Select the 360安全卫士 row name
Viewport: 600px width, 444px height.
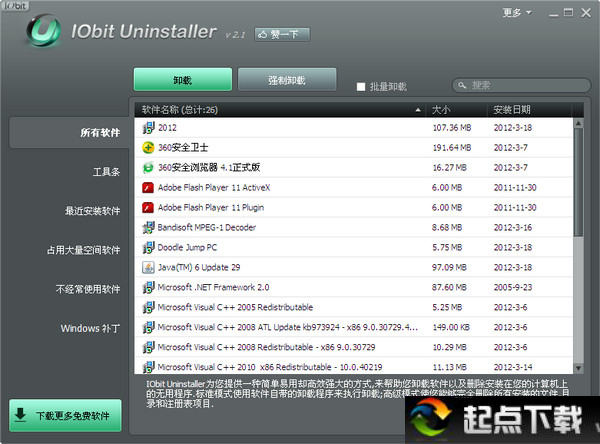coord(183,148)
